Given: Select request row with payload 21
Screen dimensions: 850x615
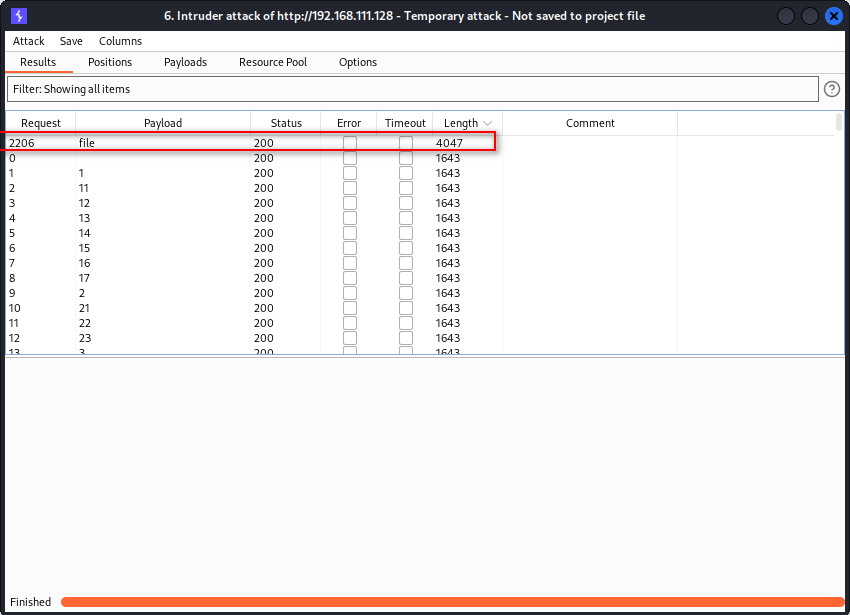Looking at the screenshot, I should [x=420, y=308].
